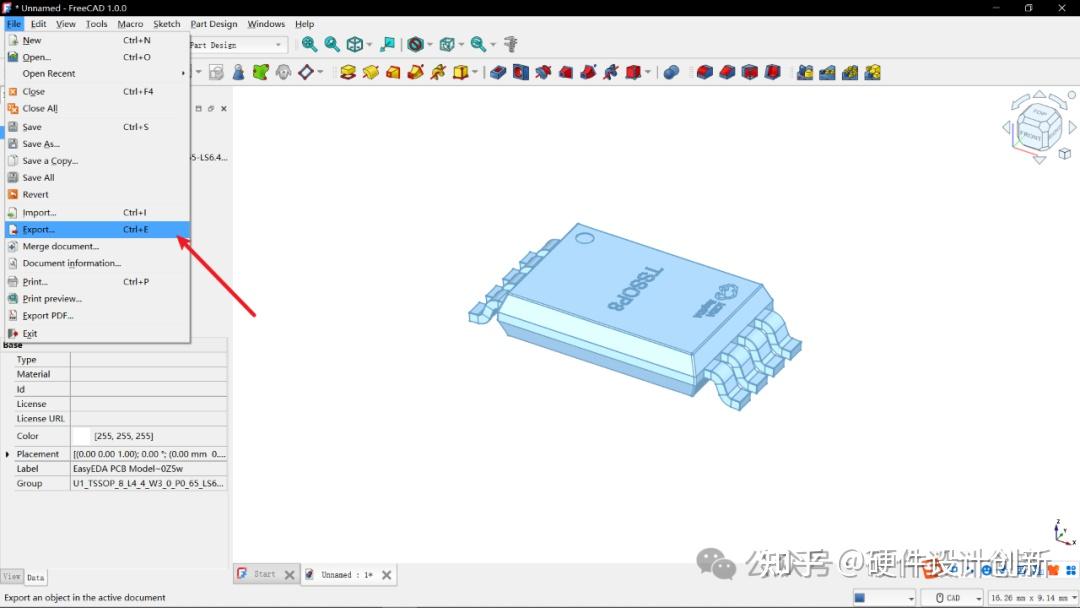Select the Additive Pipe tool
This screenshot has width=1080, height=608.
(x=415, y=72)
